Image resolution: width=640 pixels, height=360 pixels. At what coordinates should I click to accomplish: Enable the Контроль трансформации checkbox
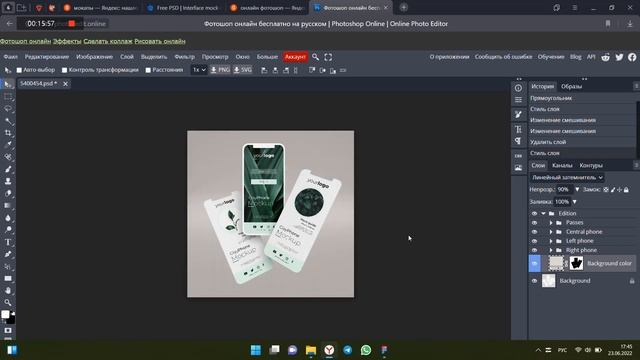click(x=64, y=70)
